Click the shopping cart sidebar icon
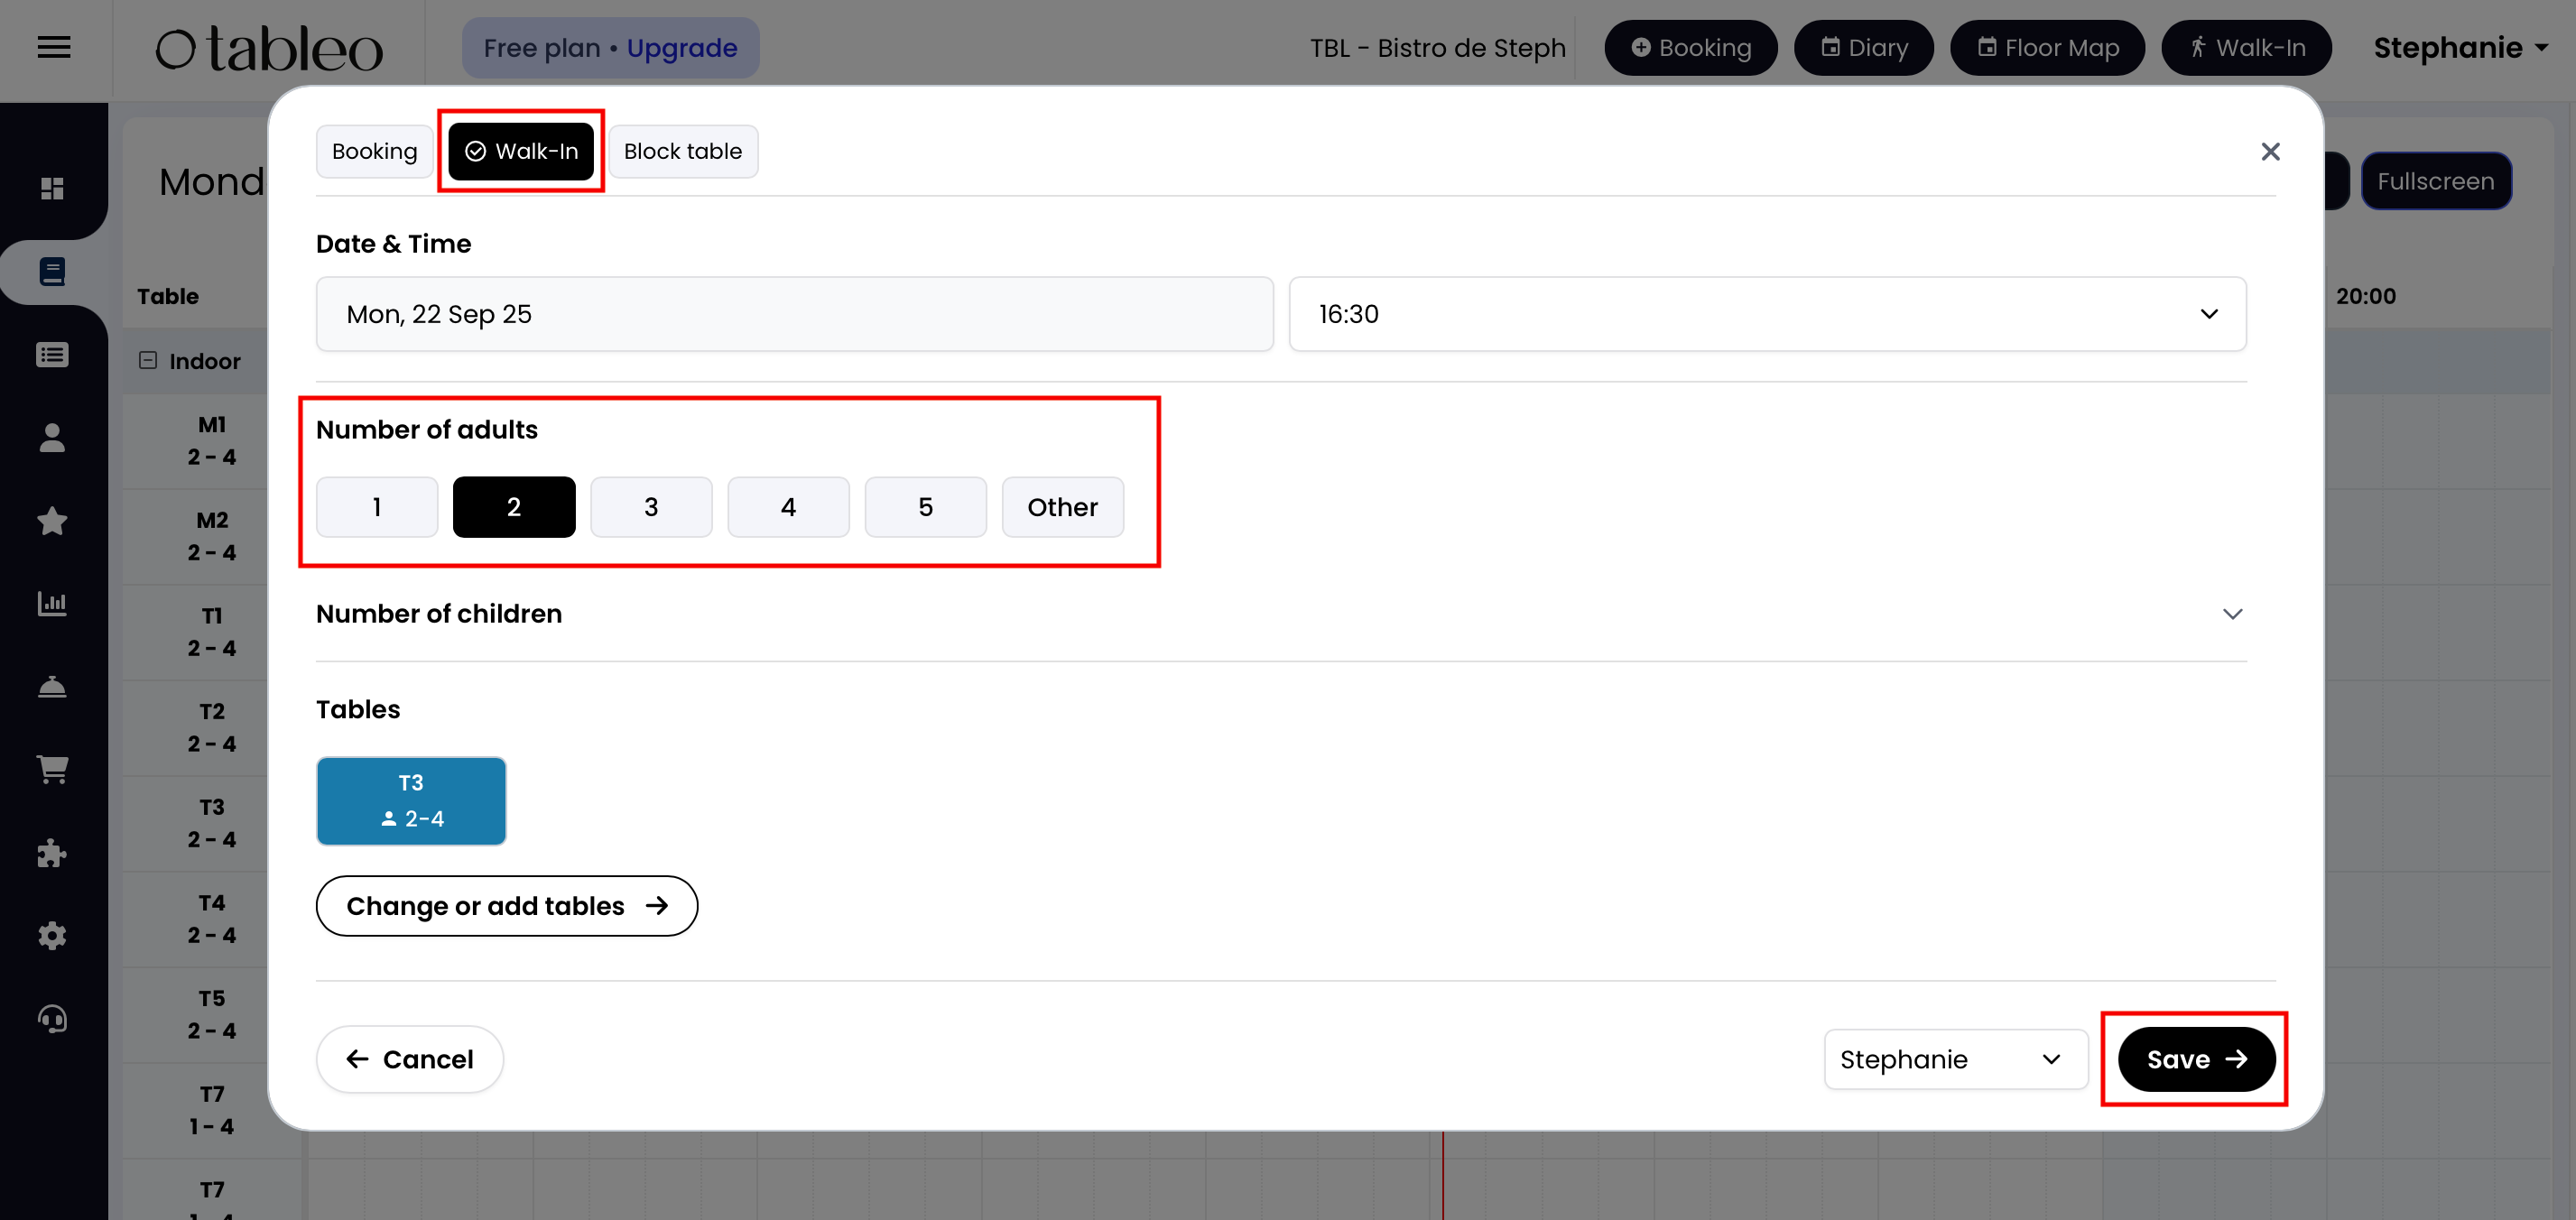The width and height of the screenshot is (2576, 1220). [52, 769]
